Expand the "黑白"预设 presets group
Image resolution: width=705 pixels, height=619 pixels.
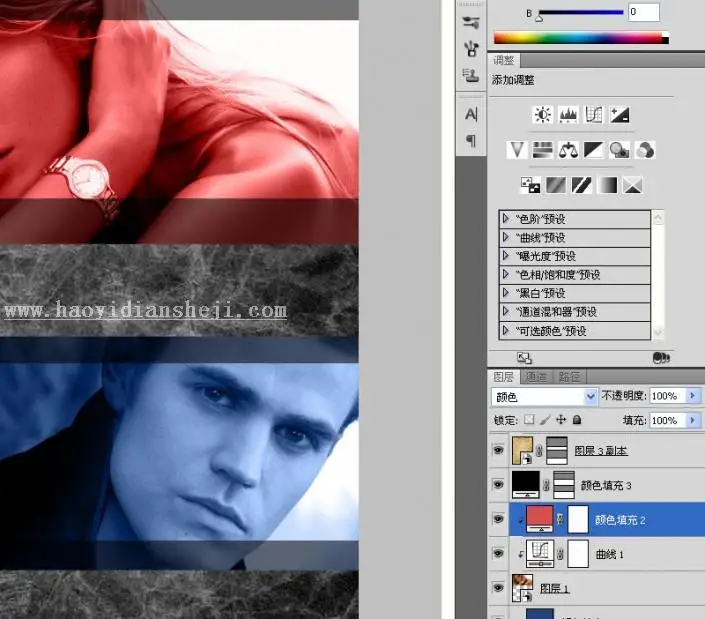506,293
